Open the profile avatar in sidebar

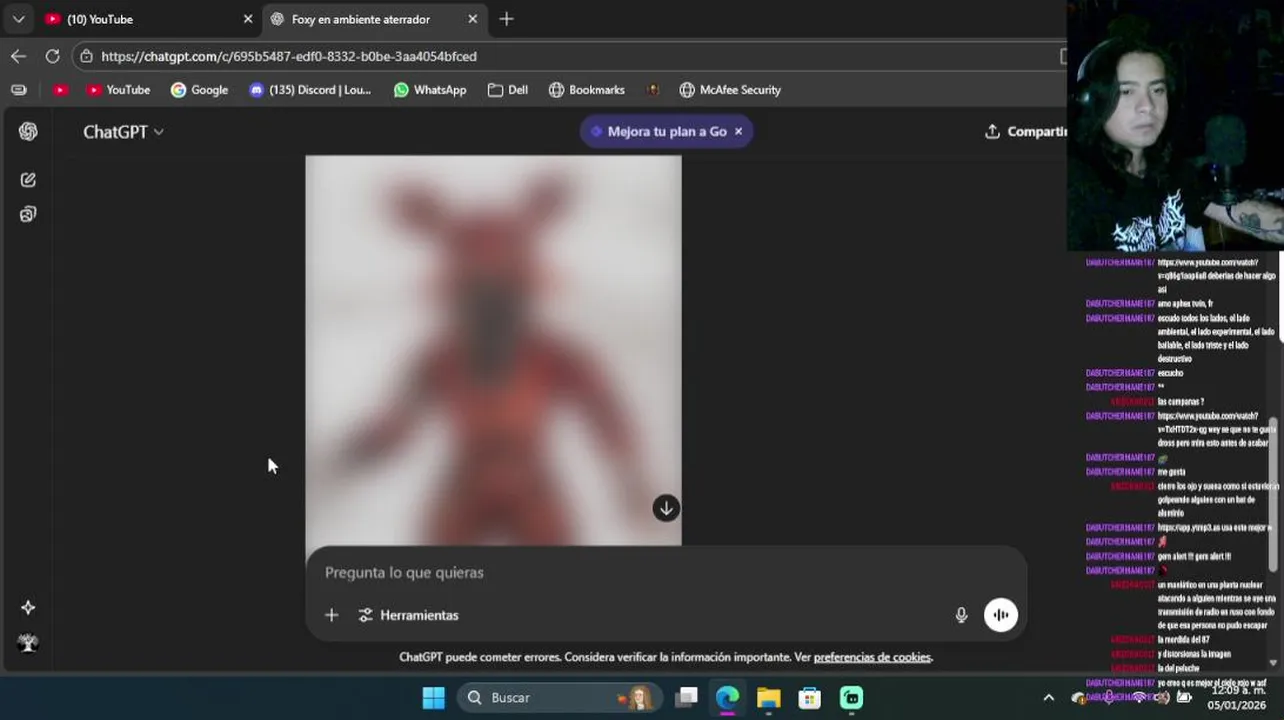point(28,643)
